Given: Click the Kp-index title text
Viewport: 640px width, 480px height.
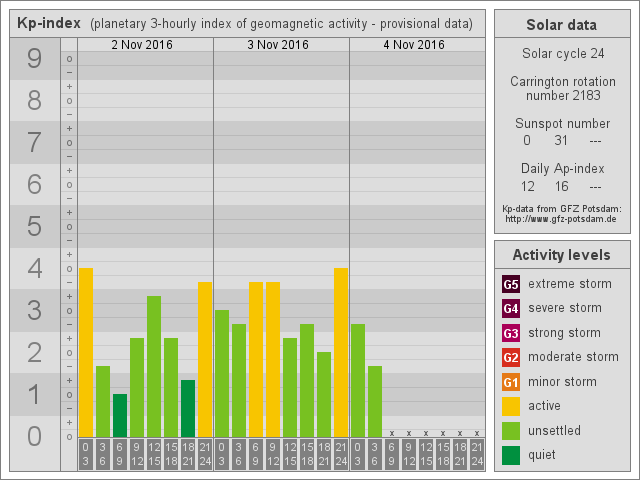Looking at the screenshot, I should (50, 23).
